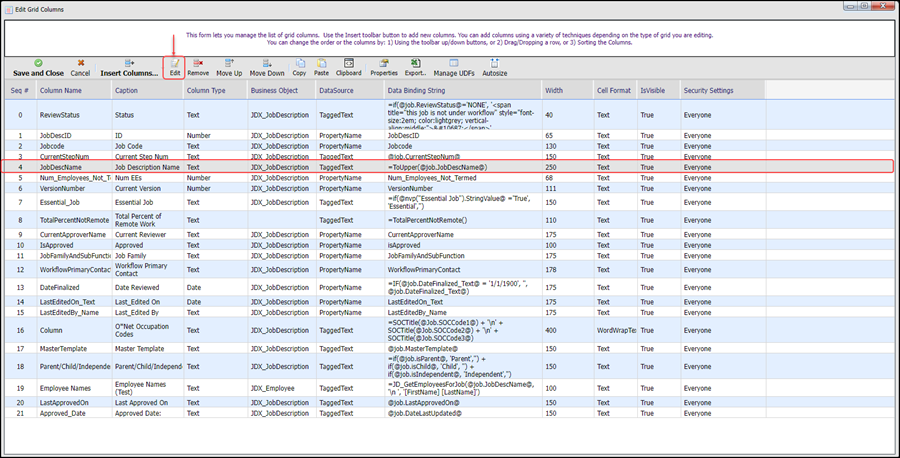Open Manage UDFs from toolbar
Image resolution: width=900 pixels, height=458 pixels.
pyautogui.click(x=453, y=68)
